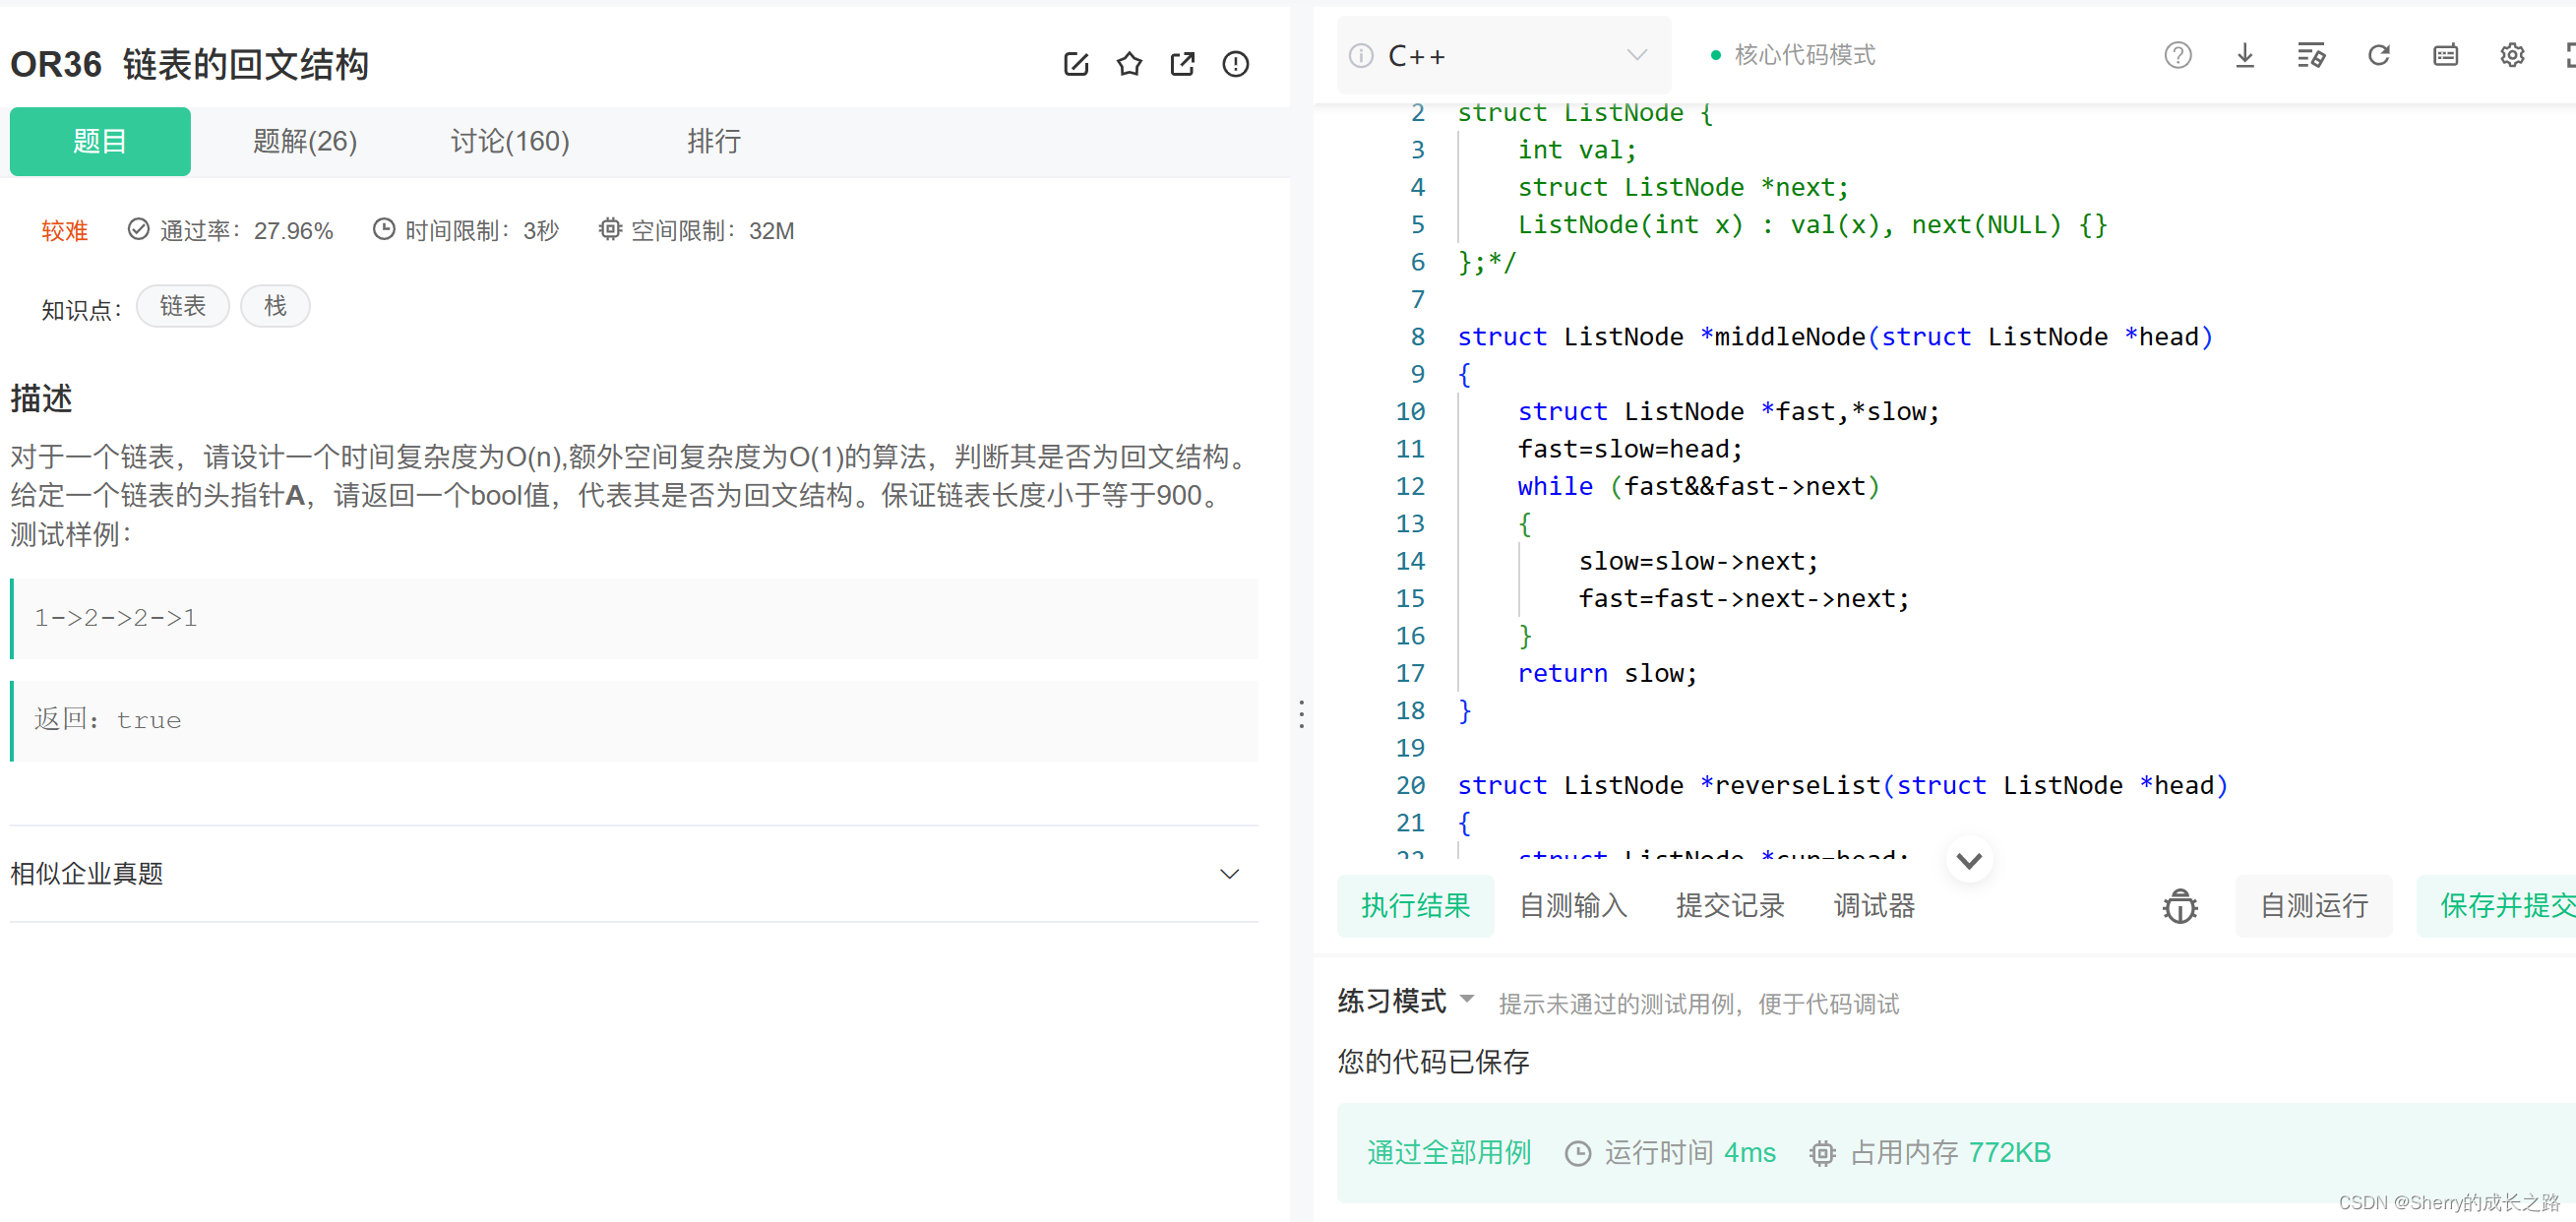Click the run time clock icon

tap(1577, 1153)
